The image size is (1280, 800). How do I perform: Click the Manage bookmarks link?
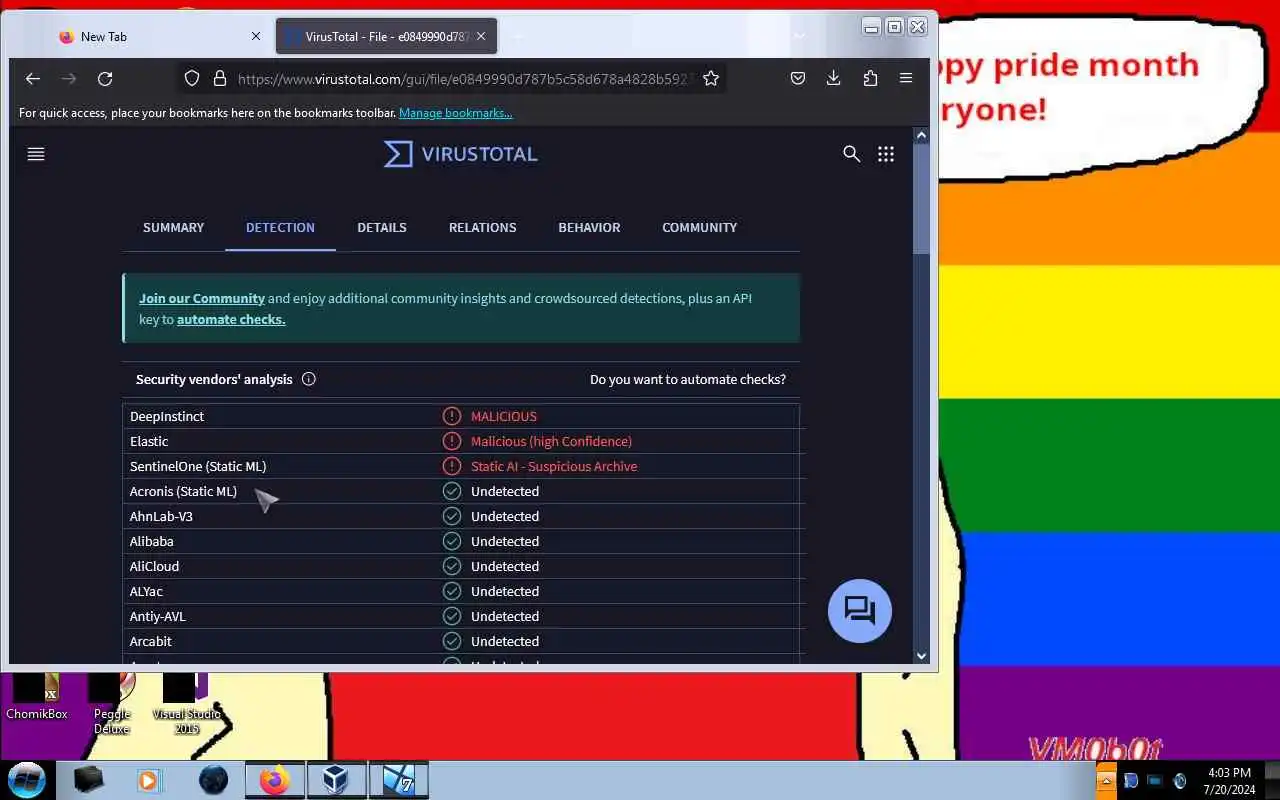click(x=455, y=113)
